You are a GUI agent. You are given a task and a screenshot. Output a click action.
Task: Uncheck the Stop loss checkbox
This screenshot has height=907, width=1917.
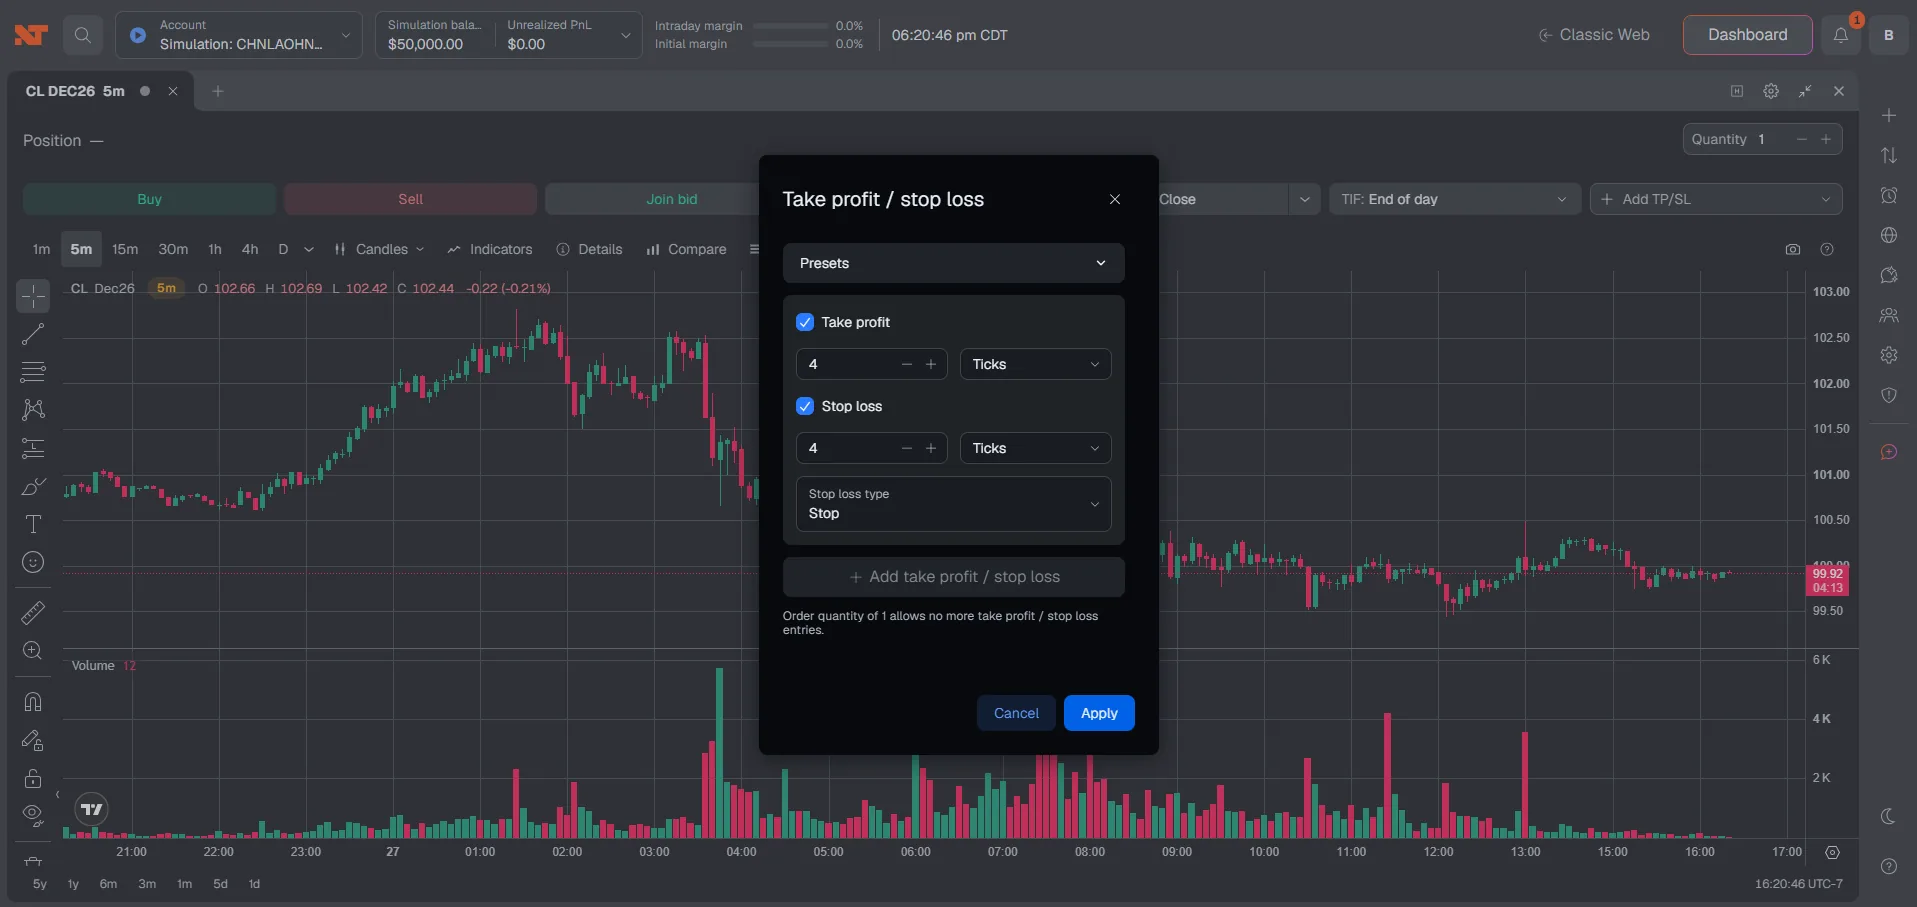click(805, 406)
